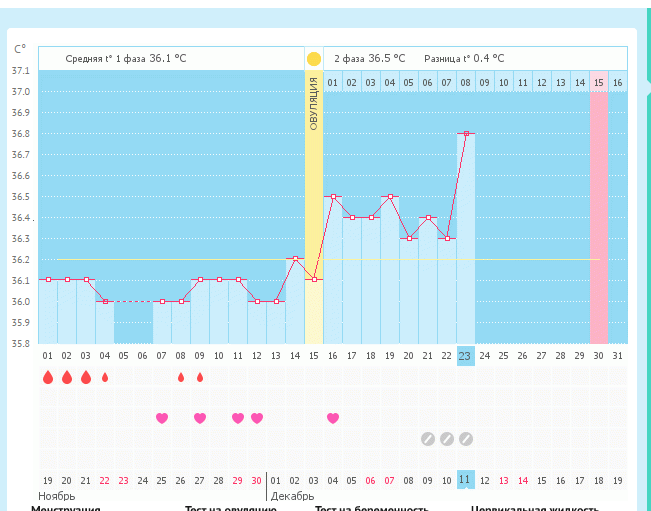Click the pencil note icon on day 23
The width and height of the screenshot is (651, 511).
coord(466,438)
